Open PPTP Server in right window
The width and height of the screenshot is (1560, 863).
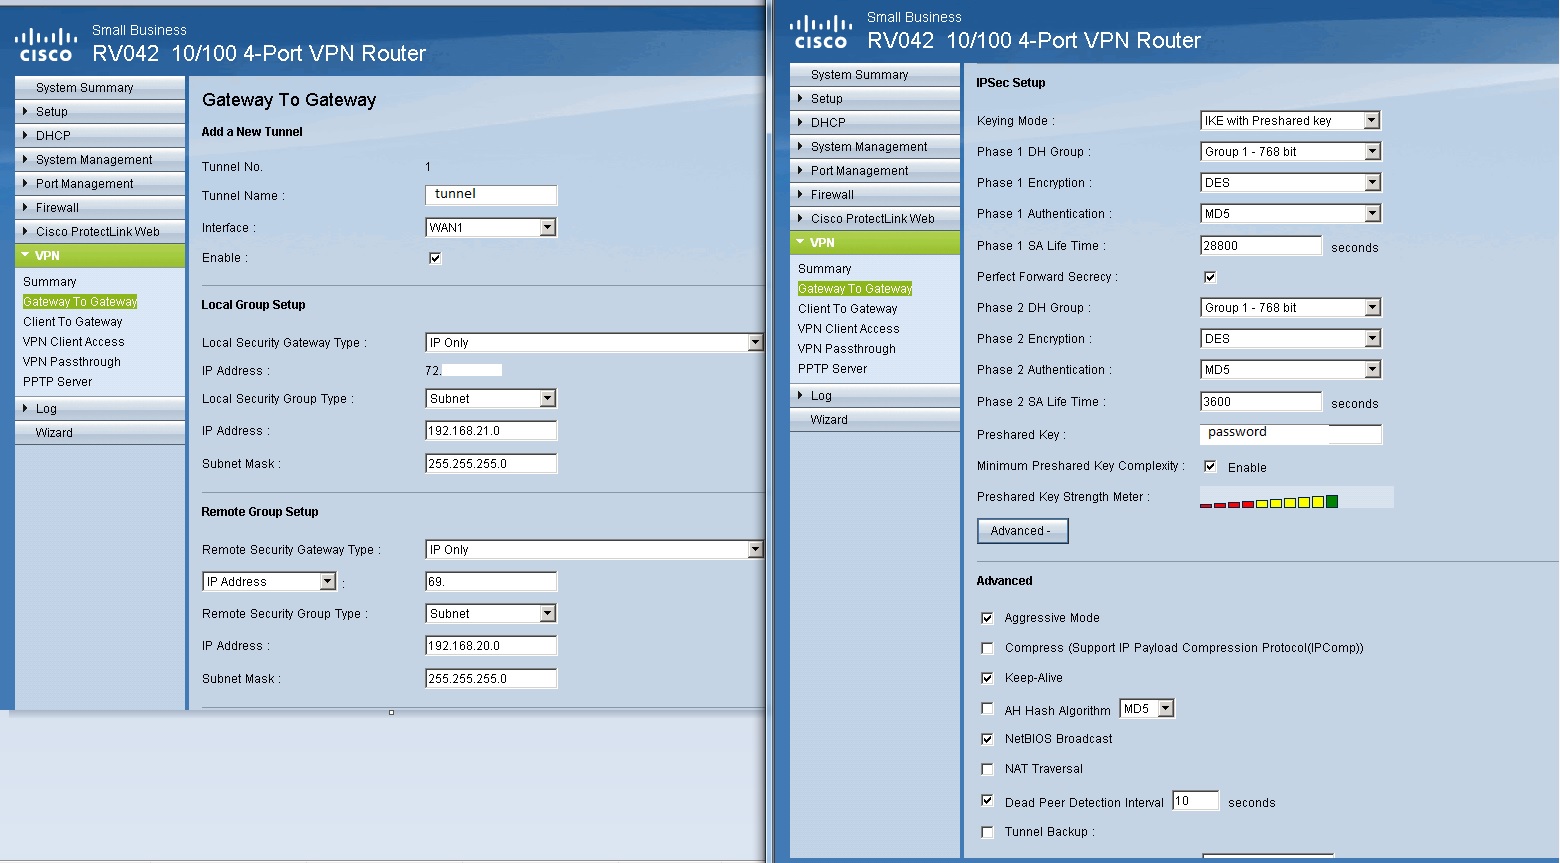click(x=832, y=369)
